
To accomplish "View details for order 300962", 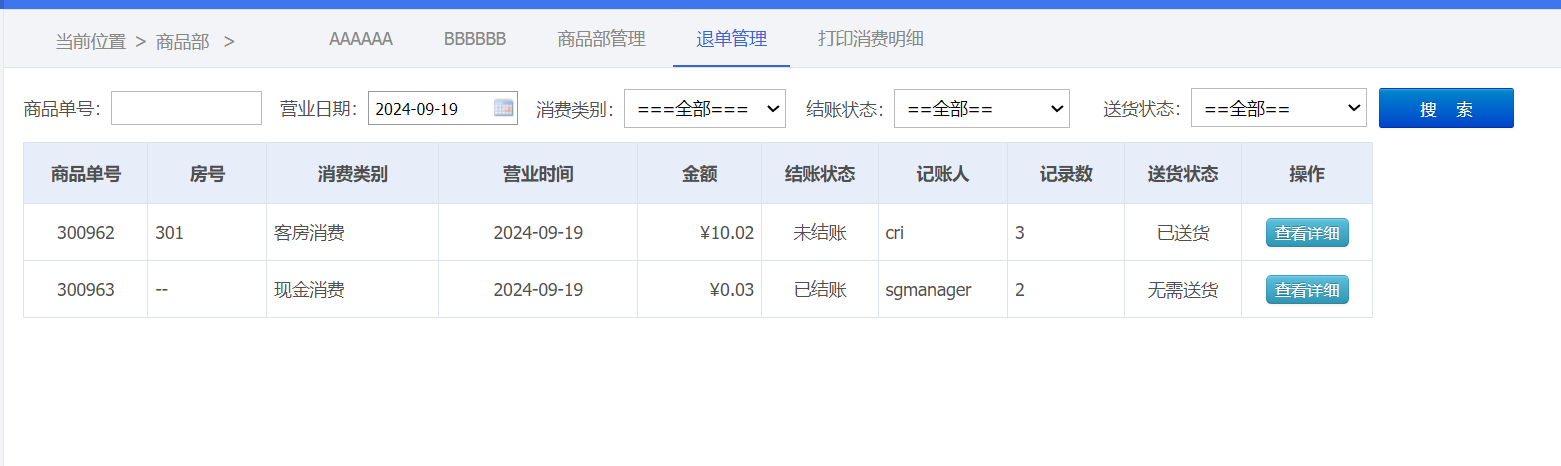I will [1307, 233].
